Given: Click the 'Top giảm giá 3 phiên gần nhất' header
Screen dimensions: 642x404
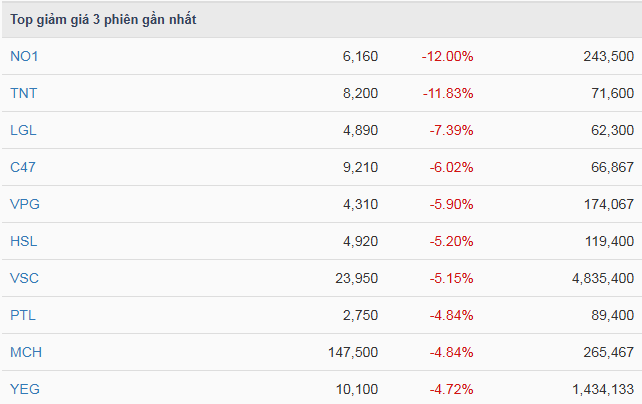Looking at the screenshot, I should [x=103, y=20].
